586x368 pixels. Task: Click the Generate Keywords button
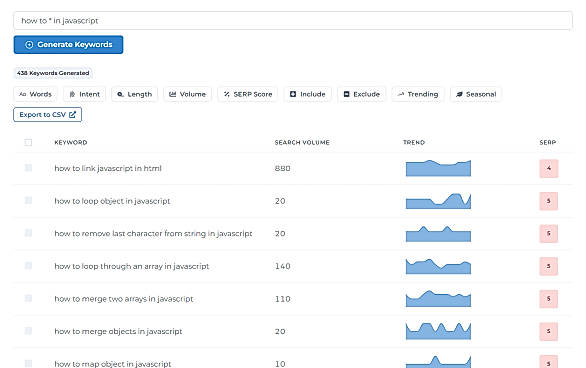(x=68, y=44)
